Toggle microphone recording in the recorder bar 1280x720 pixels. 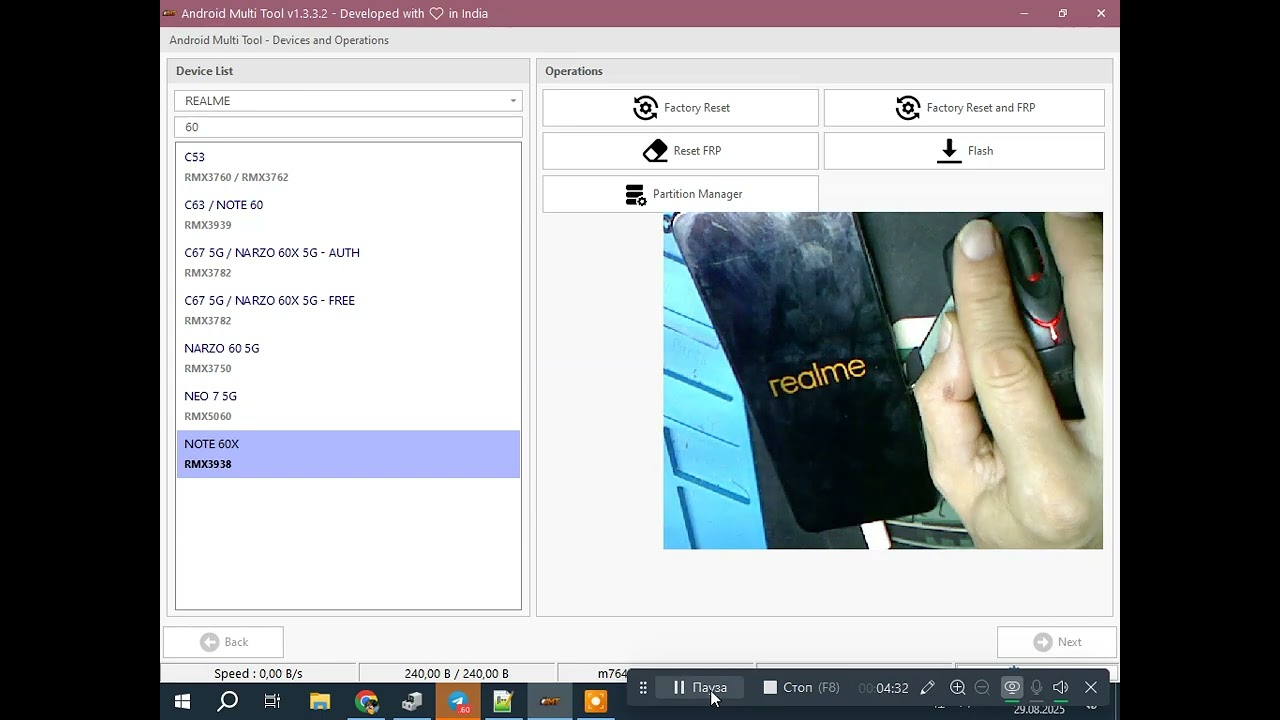coord(1036,688)
